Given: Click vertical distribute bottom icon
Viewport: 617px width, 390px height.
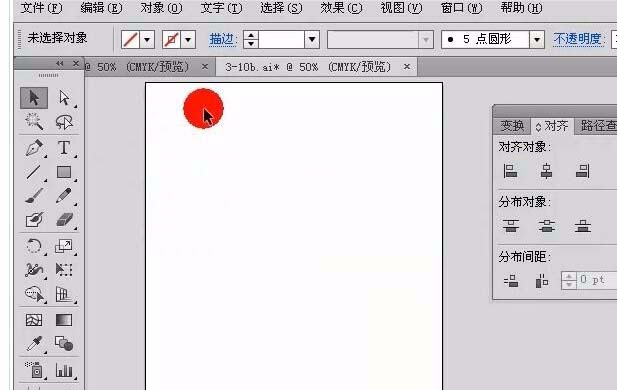Looking at the screenshot, I should pos(582,226).
